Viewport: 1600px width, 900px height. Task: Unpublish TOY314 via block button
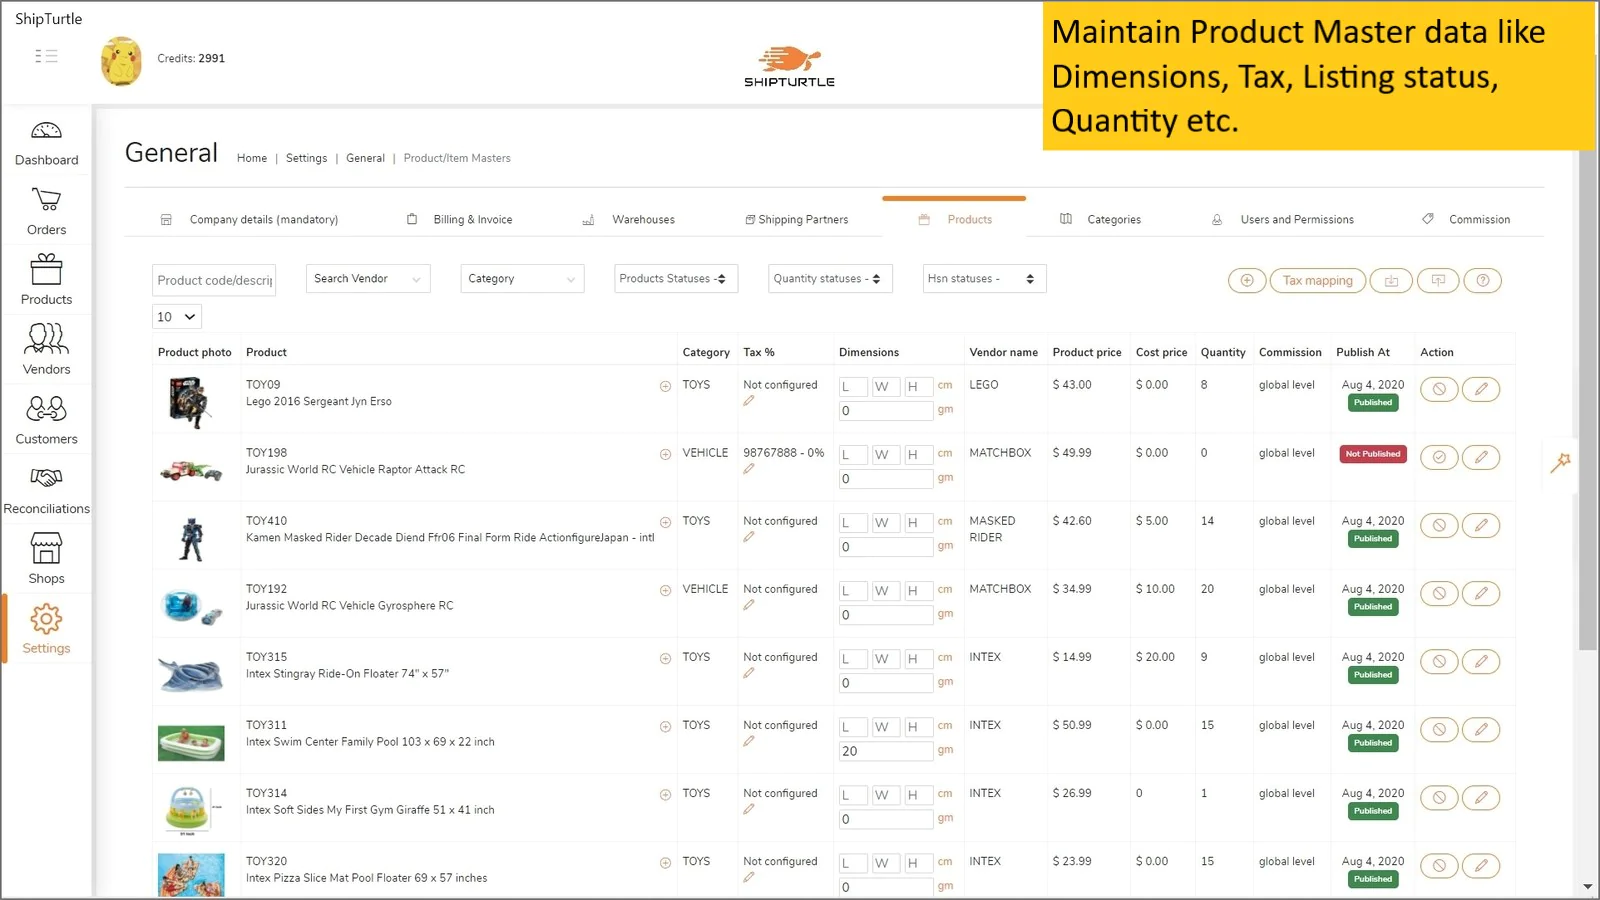point(1439,797)
